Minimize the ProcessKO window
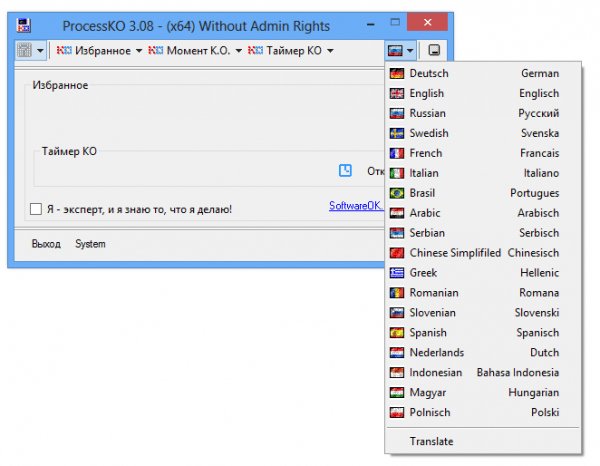 click(x=370, y=24)
